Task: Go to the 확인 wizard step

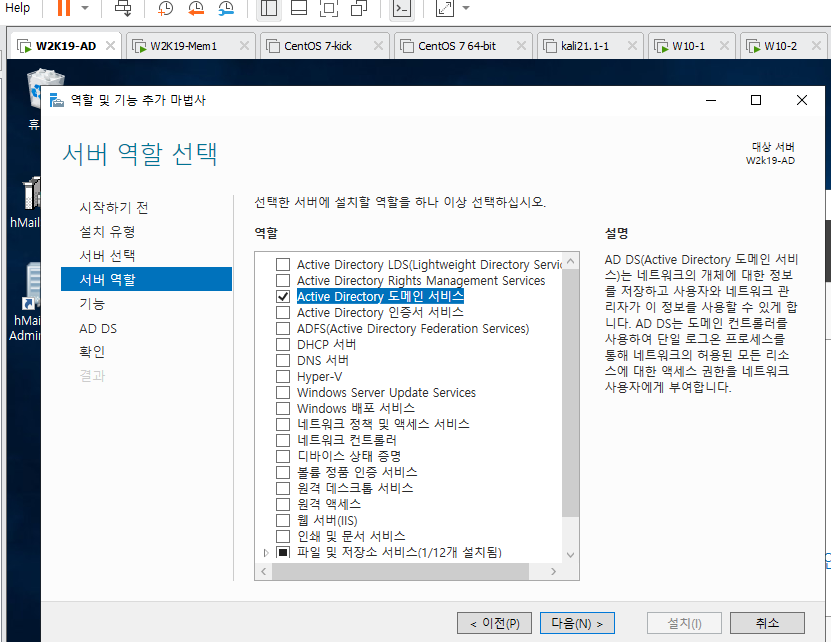Action: tap(92, 351)
